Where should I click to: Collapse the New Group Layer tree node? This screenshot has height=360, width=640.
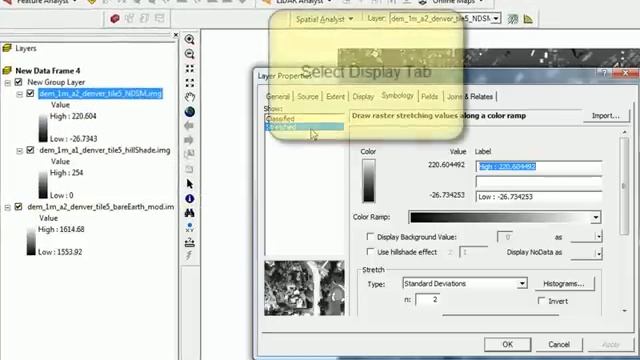(7, 82)
